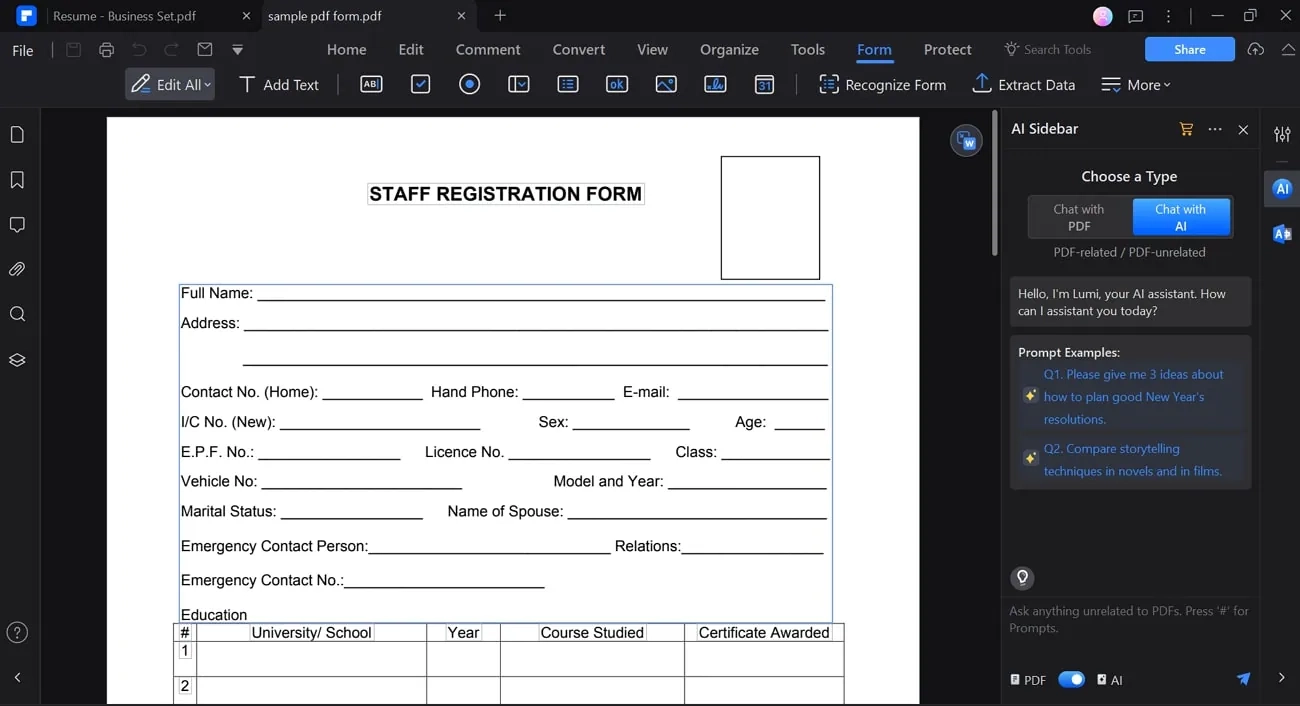
Task: Toggle the PDF / AI switch
Action: [1071, 680]
